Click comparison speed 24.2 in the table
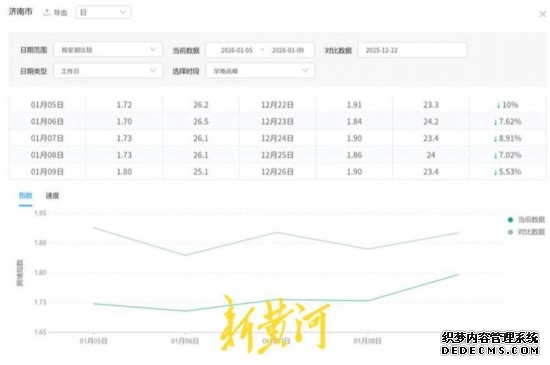550x365 pixels. click(431, 122)
